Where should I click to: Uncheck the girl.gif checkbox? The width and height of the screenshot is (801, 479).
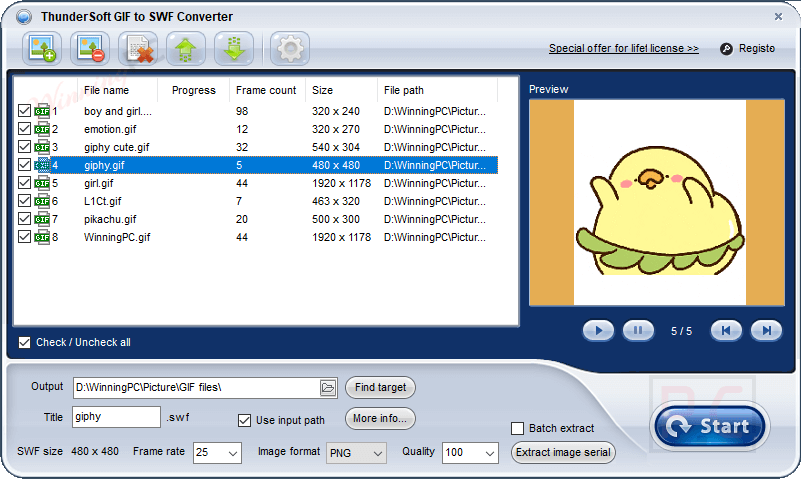(x=24, y=182)
